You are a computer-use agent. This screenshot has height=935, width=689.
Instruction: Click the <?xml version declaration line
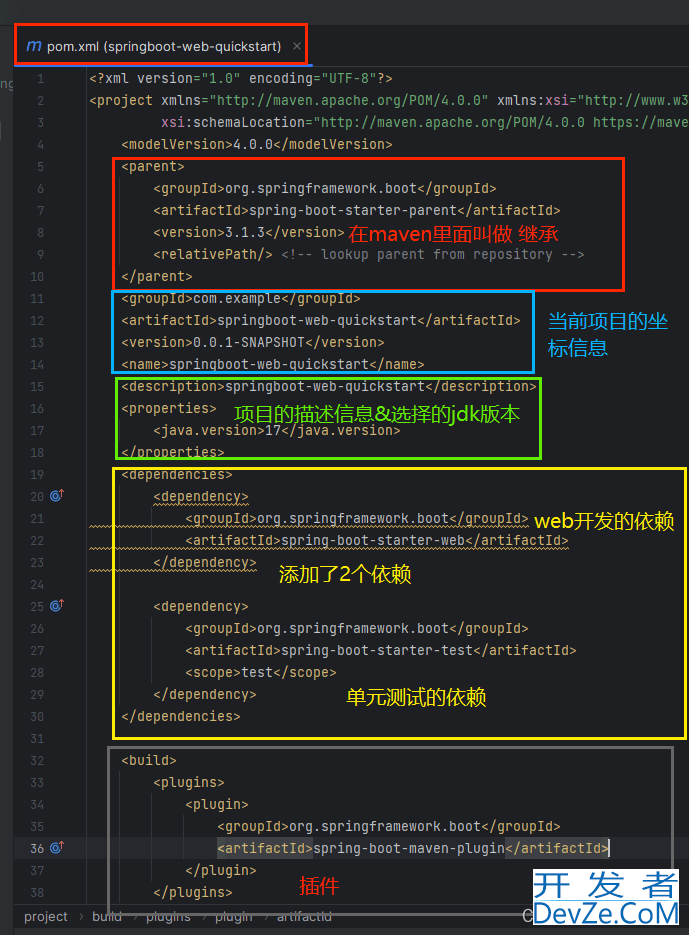pyautogui.click(x=241, y=79)
